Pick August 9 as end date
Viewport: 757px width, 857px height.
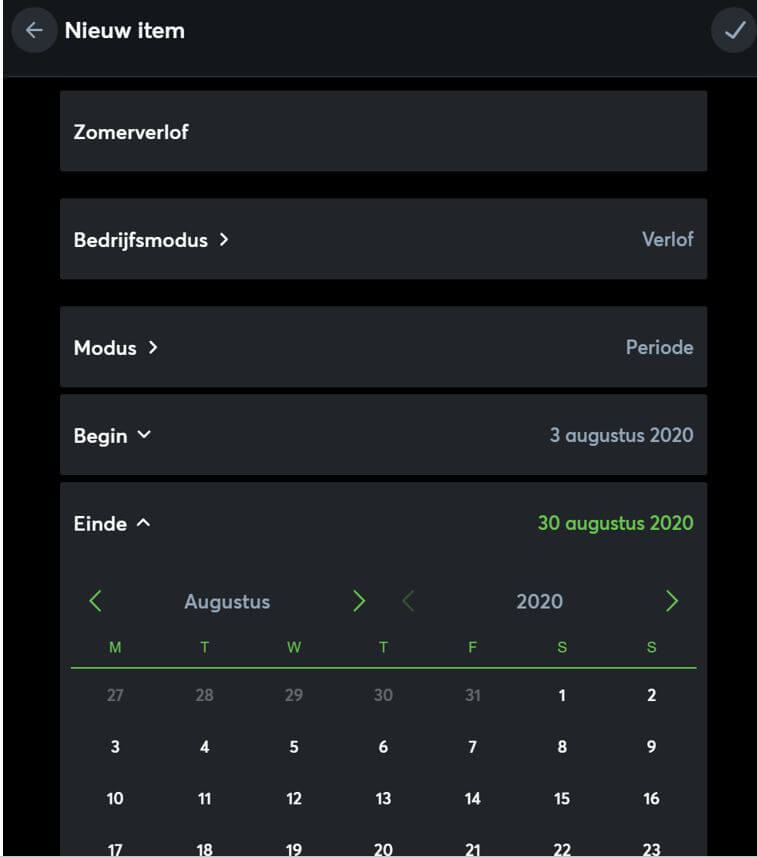pyautogui.click(x=651, y=747)
